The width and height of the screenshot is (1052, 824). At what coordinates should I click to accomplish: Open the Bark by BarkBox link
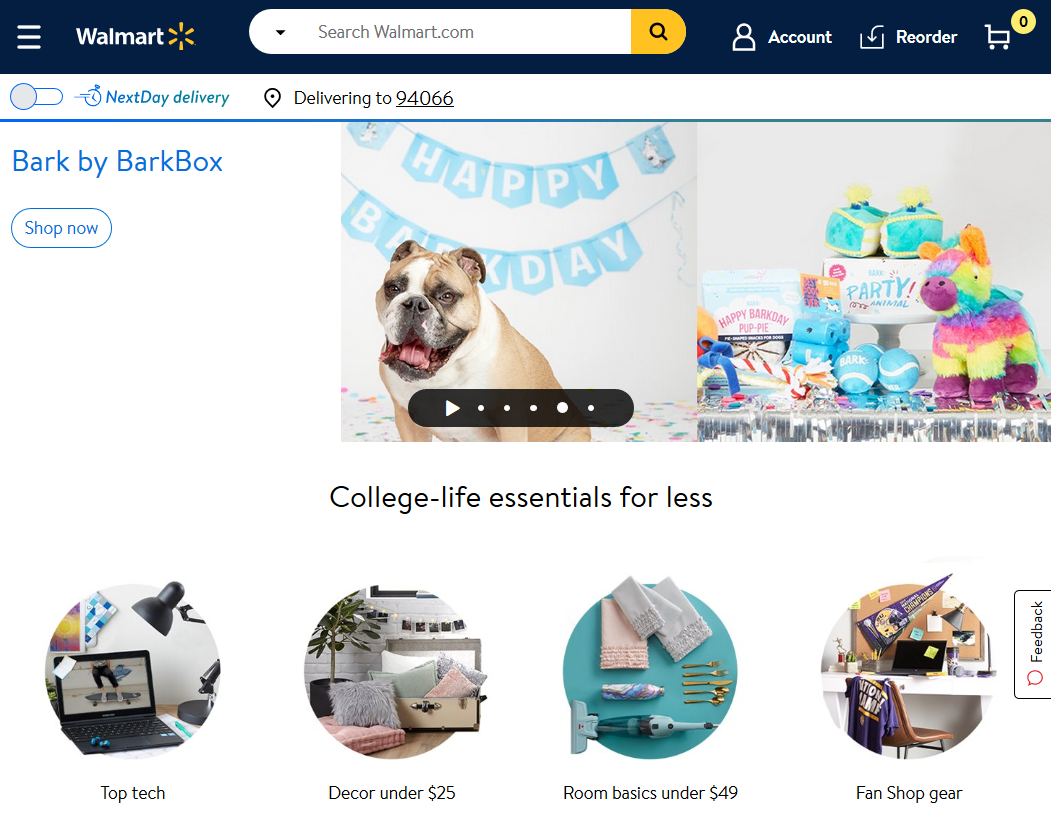(117, 162)
